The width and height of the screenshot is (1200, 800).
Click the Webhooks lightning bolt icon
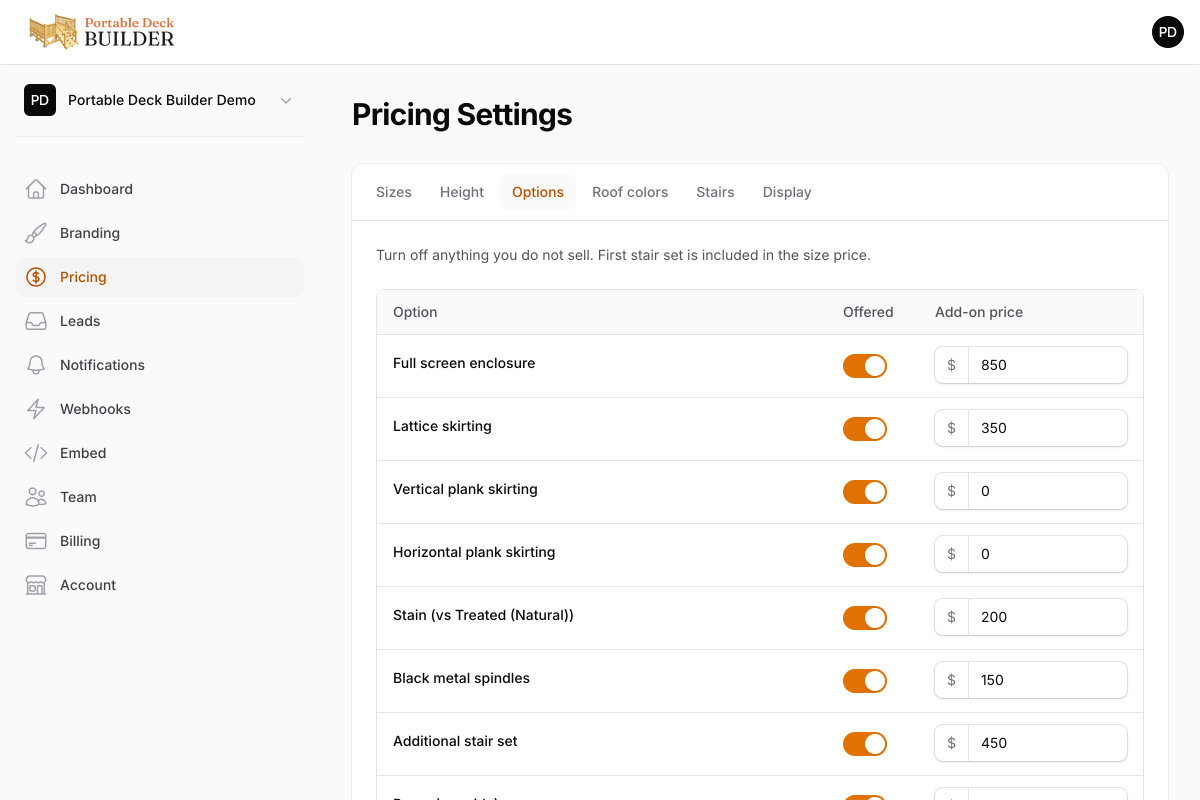[36, 409]
